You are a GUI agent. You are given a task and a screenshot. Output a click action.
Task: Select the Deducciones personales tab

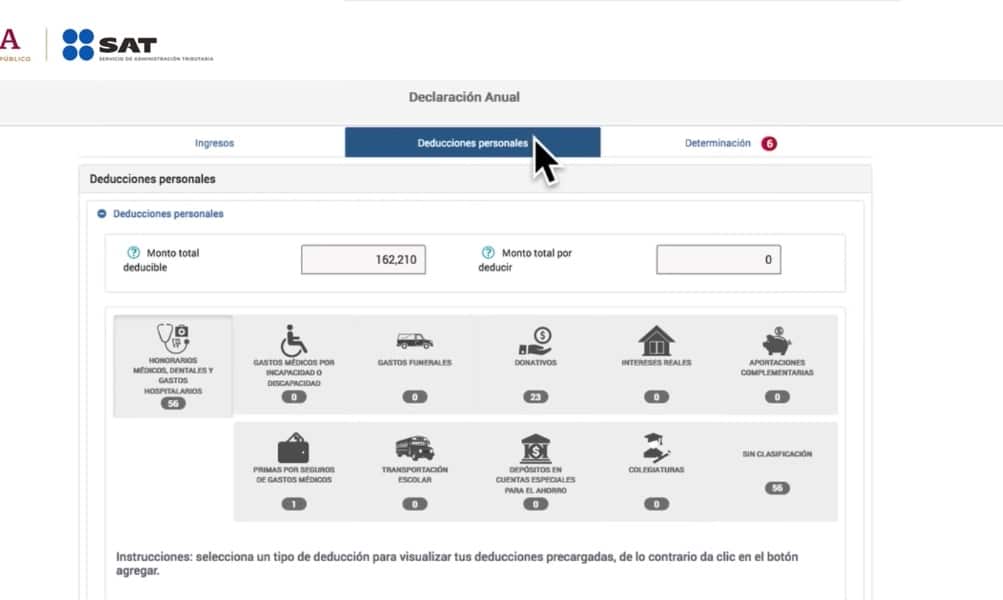(x=472, y=143)
